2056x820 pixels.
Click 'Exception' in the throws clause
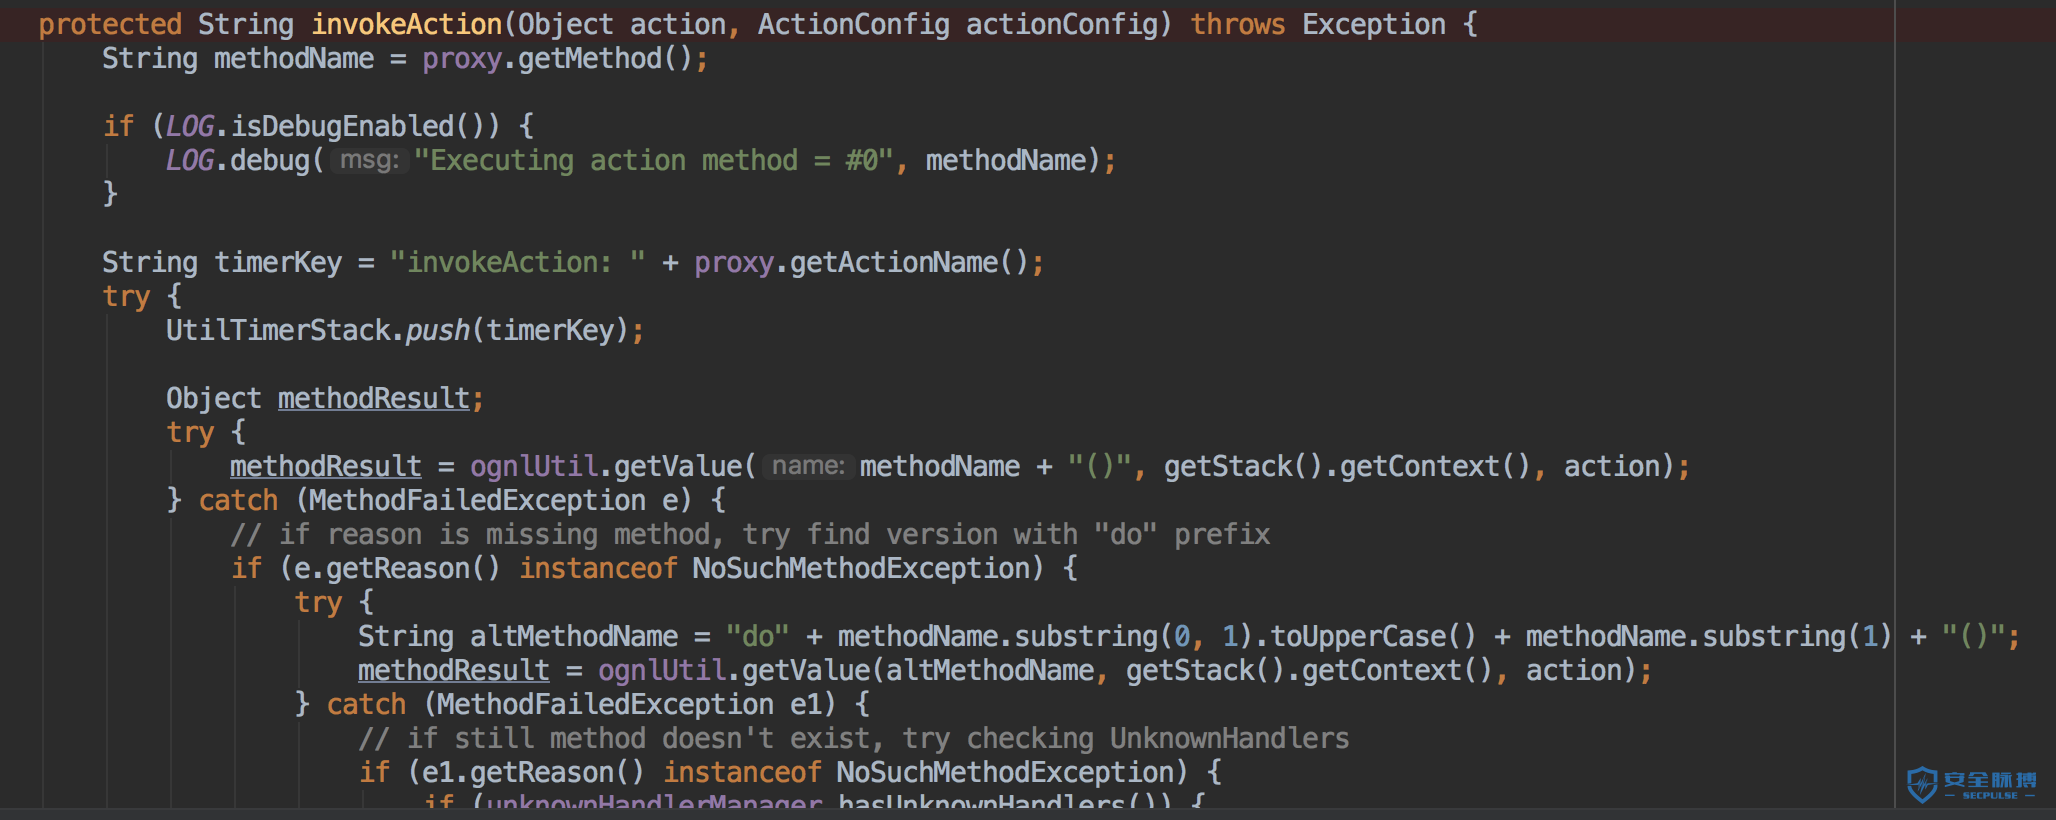[1373, 24]
